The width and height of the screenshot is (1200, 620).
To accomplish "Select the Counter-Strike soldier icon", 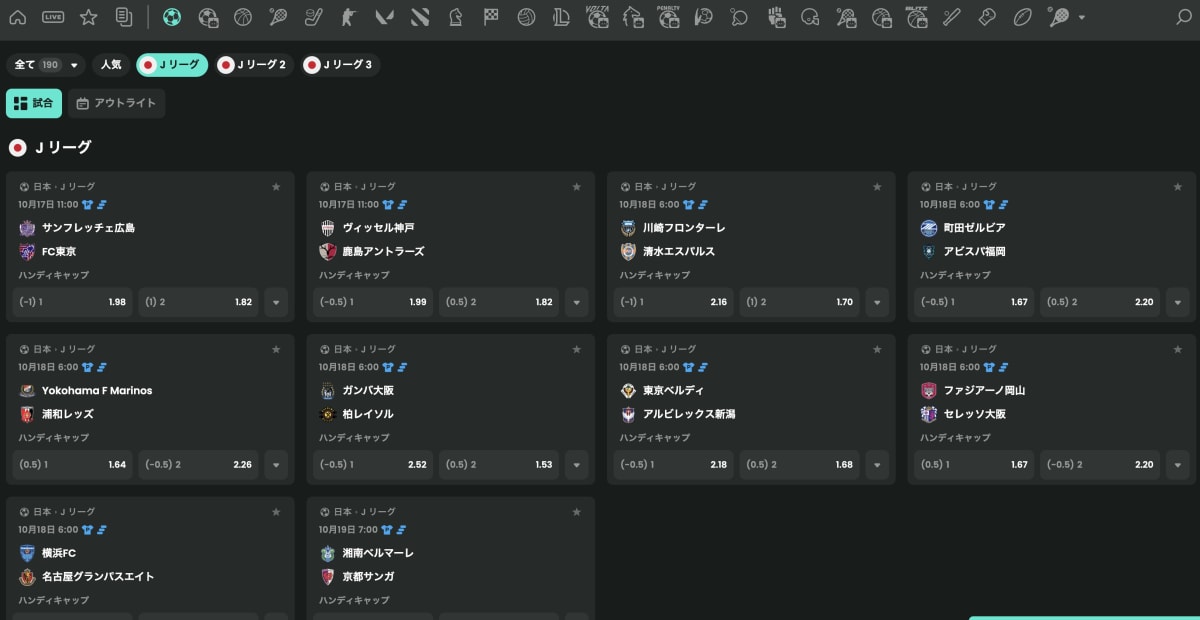I will point(349,17).
